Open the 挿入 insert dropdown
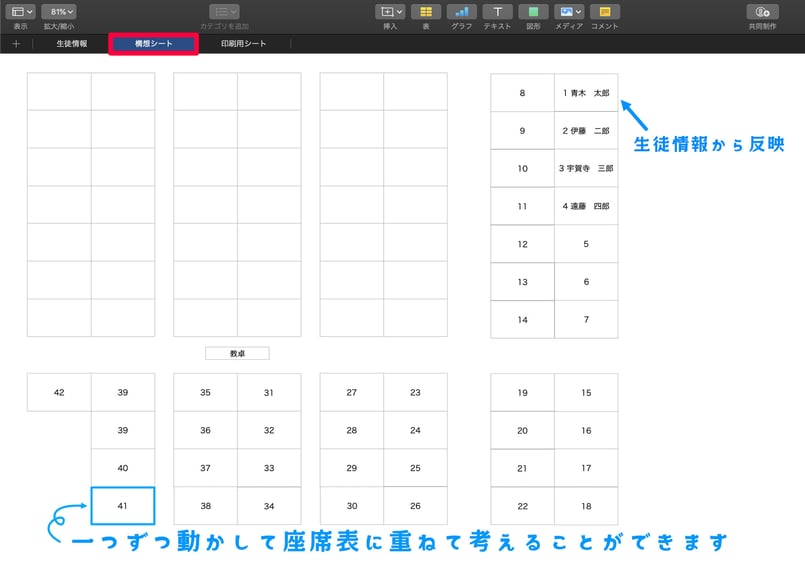 coord(390,12)
